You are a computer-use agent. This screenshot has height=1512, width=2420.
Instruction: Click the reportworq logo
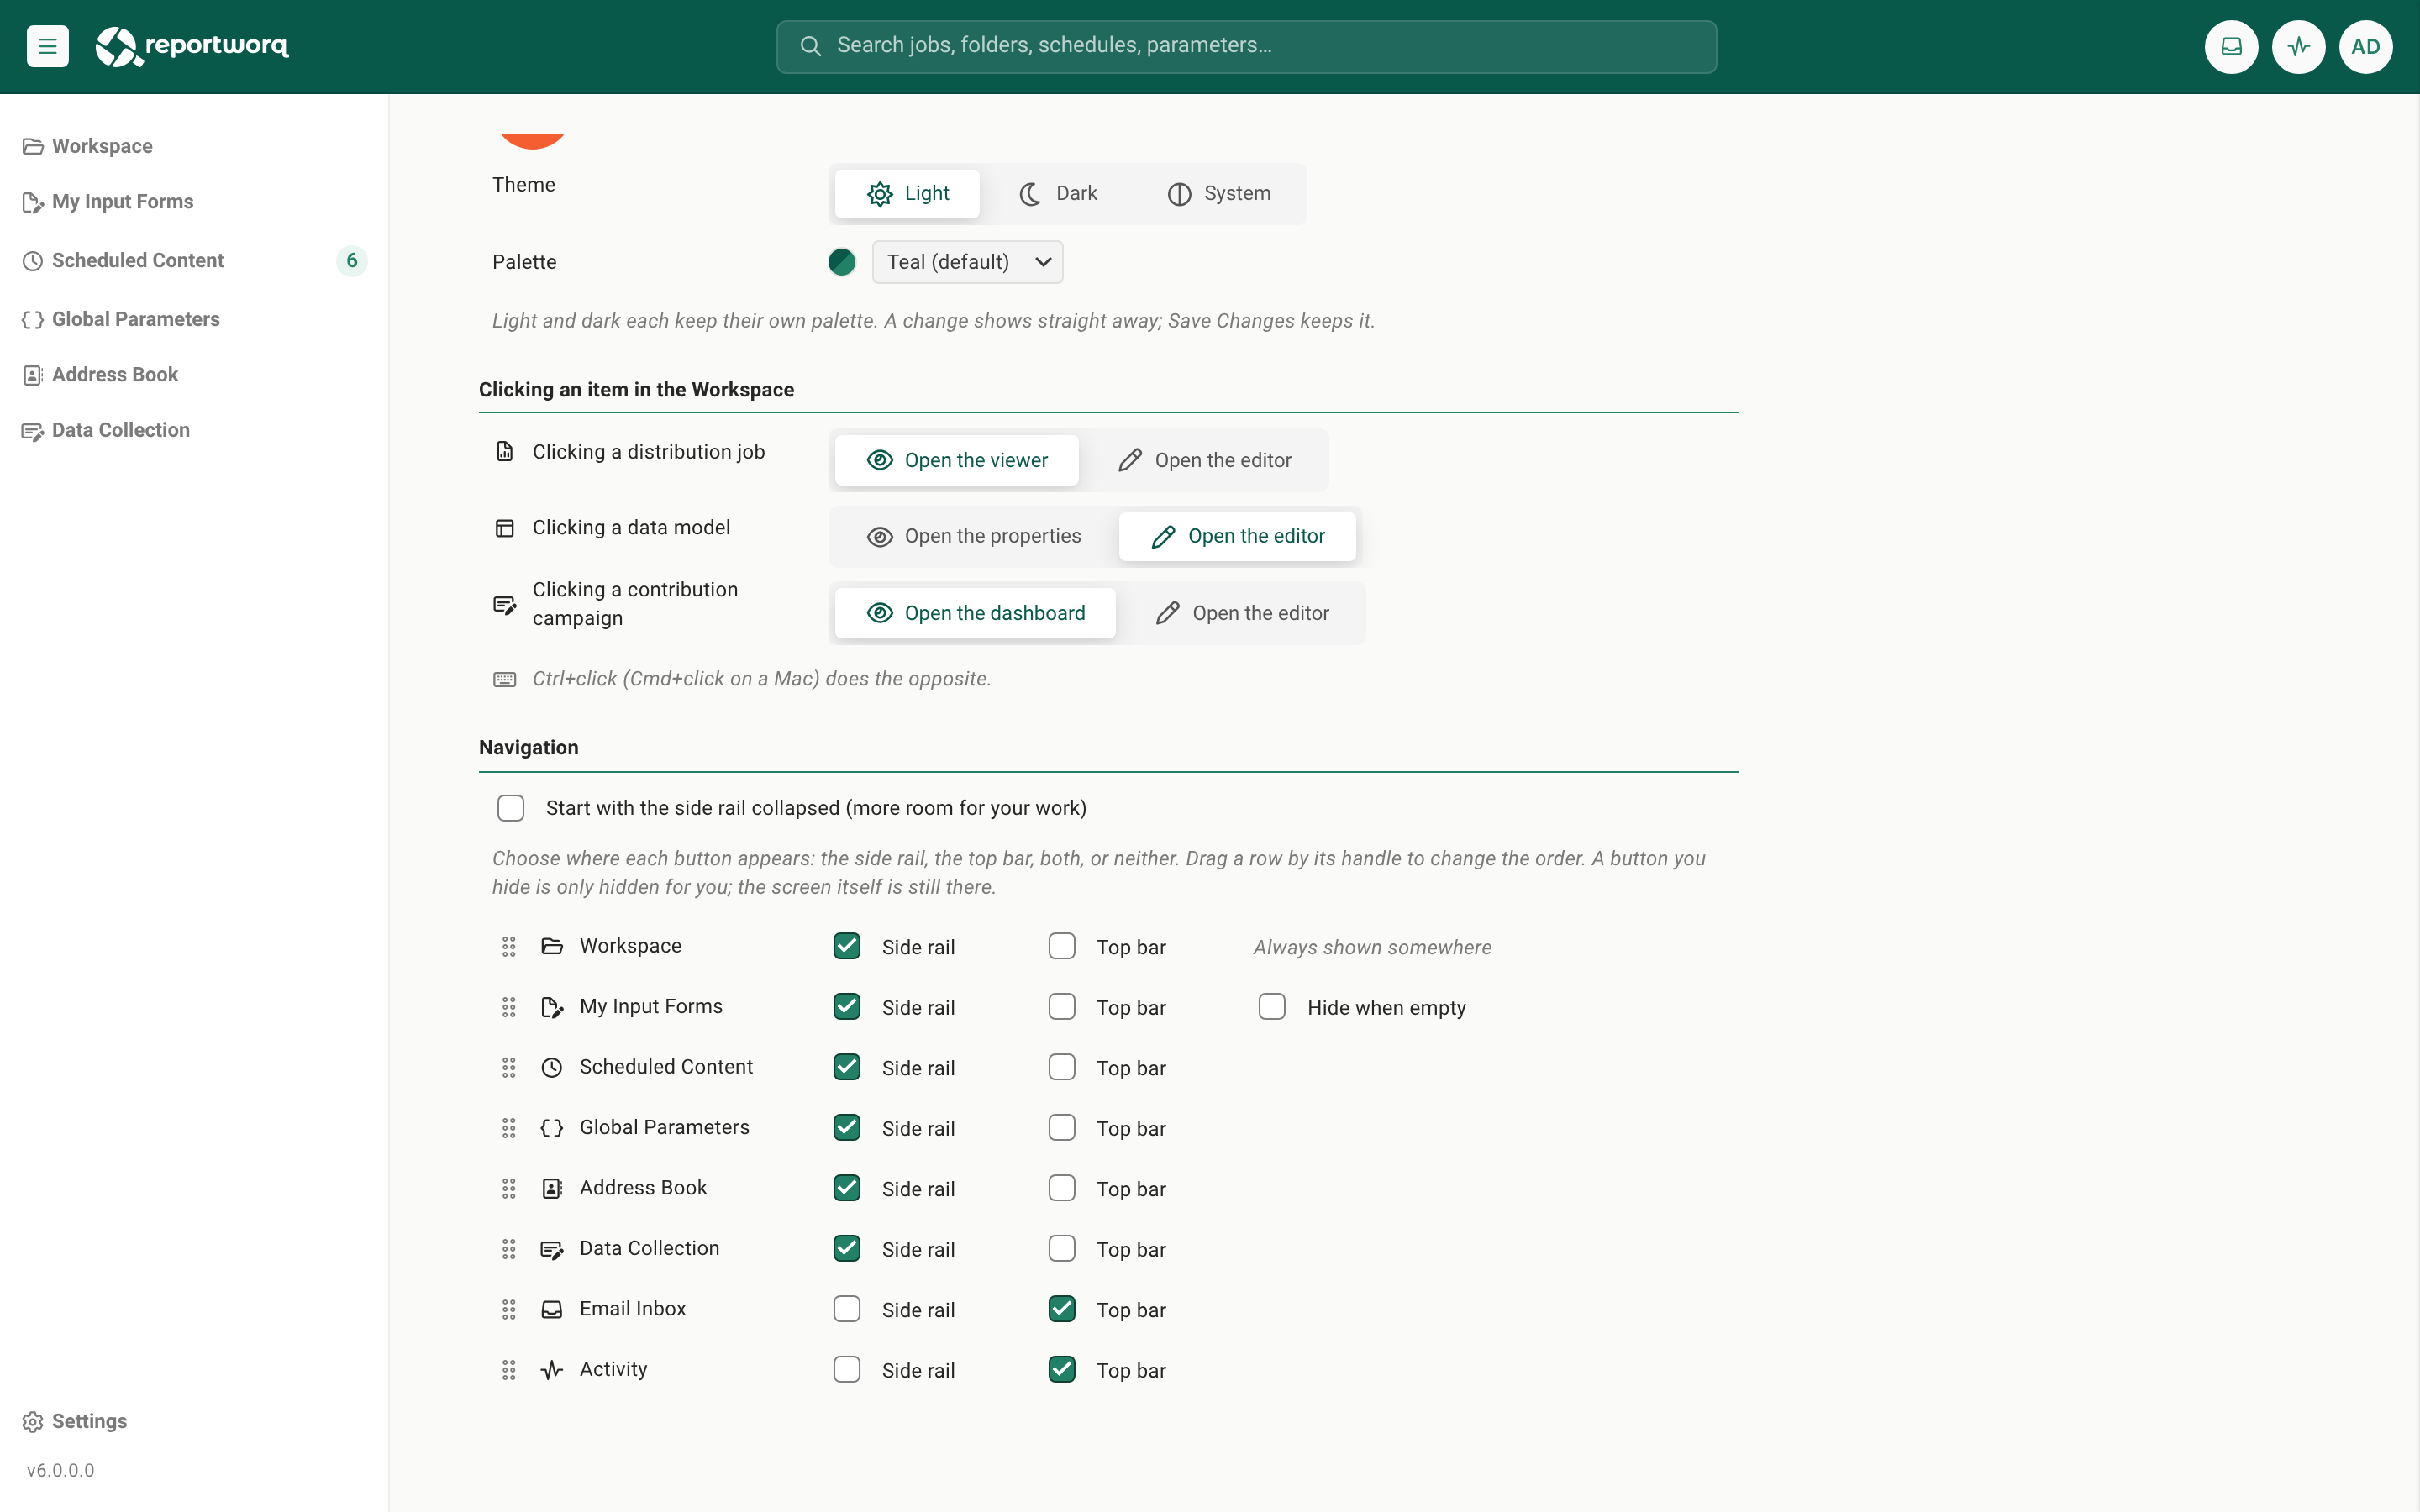point(192,46)
